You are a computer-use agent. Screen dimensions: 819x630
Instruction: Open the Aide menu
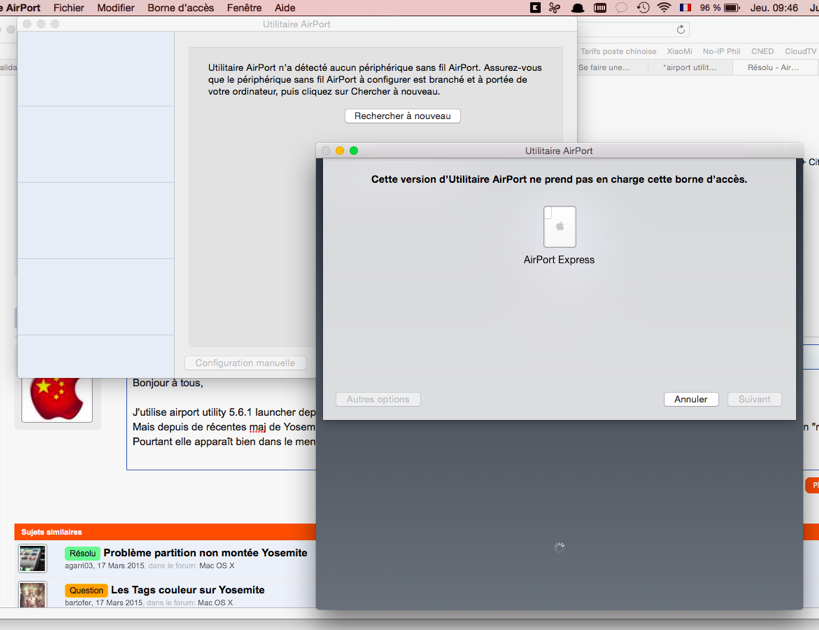[x=285, y=8]
